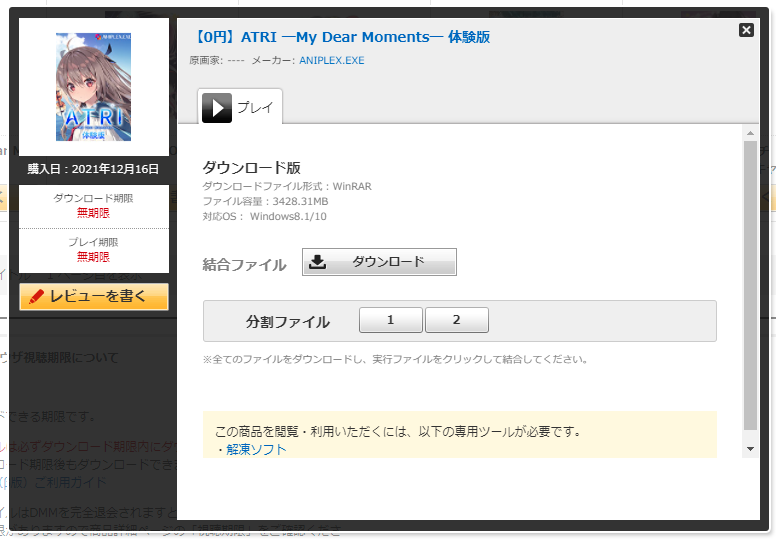Screen dimensions: 776x540
Task: Click the download arrow icon
Action: (317, 261)
